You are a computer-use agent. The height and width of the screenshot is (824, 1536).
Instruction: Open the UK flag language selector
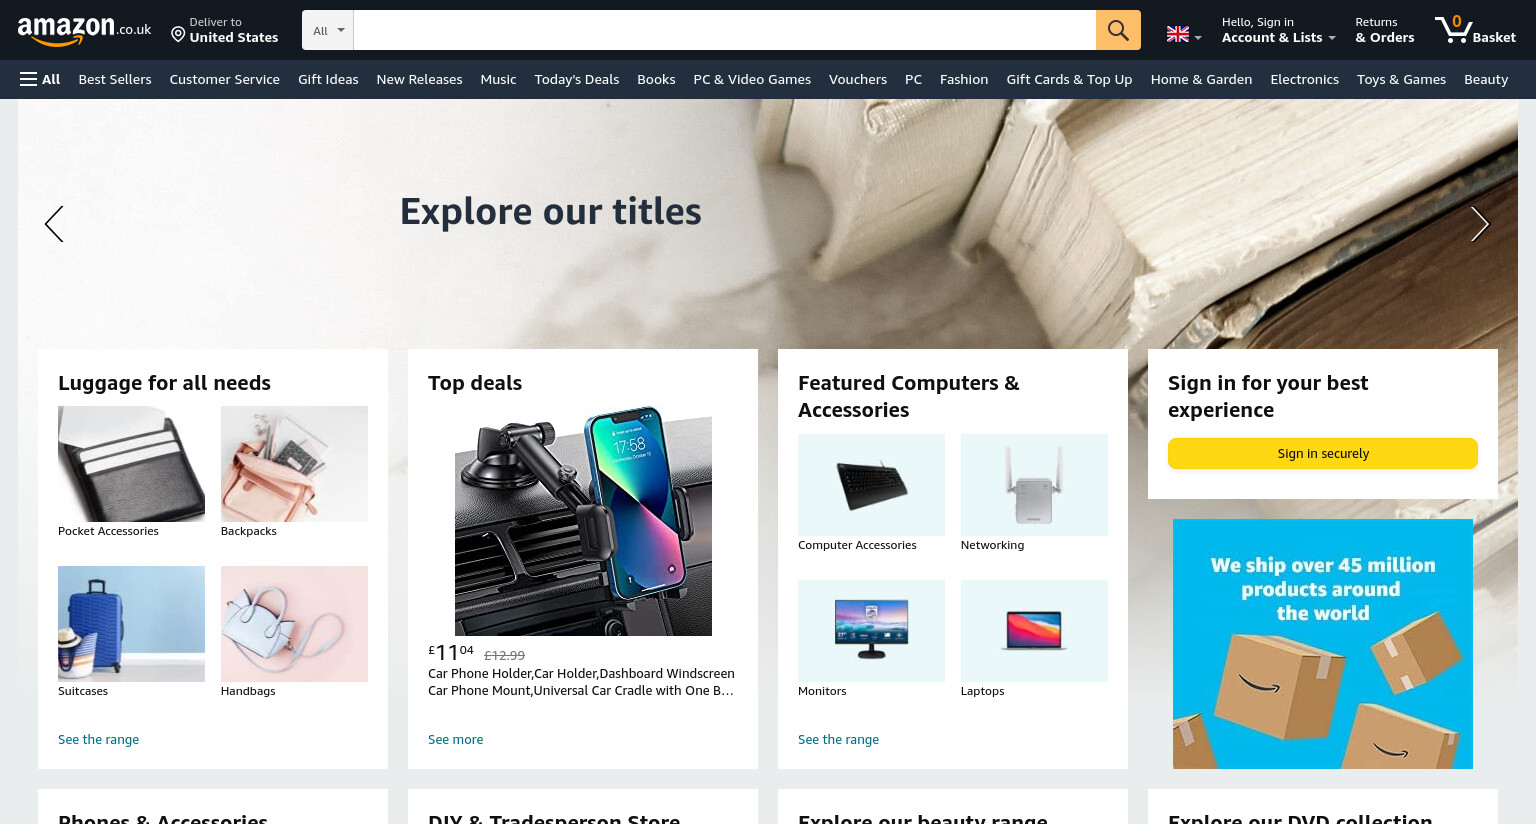[x=1184, y=35]
